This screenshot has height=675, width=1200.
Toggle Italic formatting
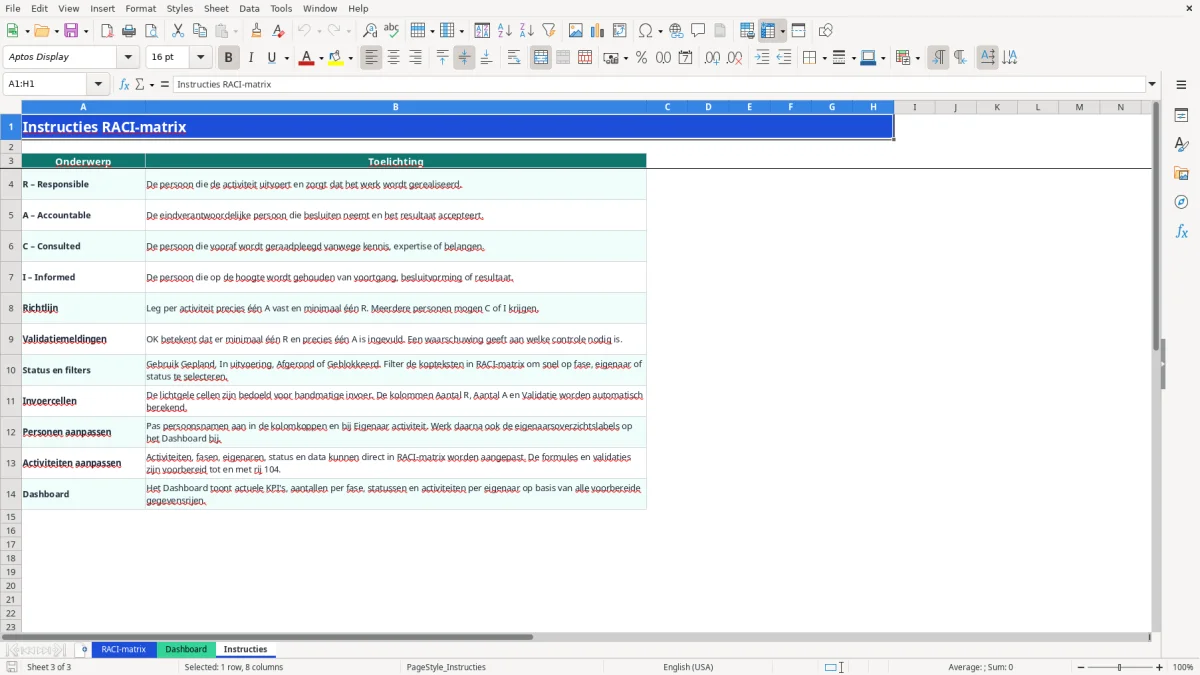[251, 58]
